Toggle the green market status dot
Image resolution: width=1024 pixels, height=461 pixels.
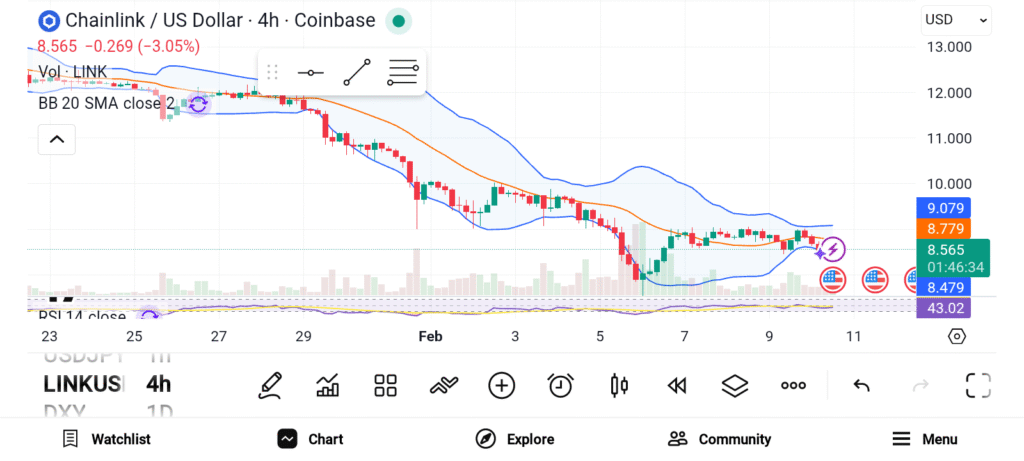click(398, 20)
